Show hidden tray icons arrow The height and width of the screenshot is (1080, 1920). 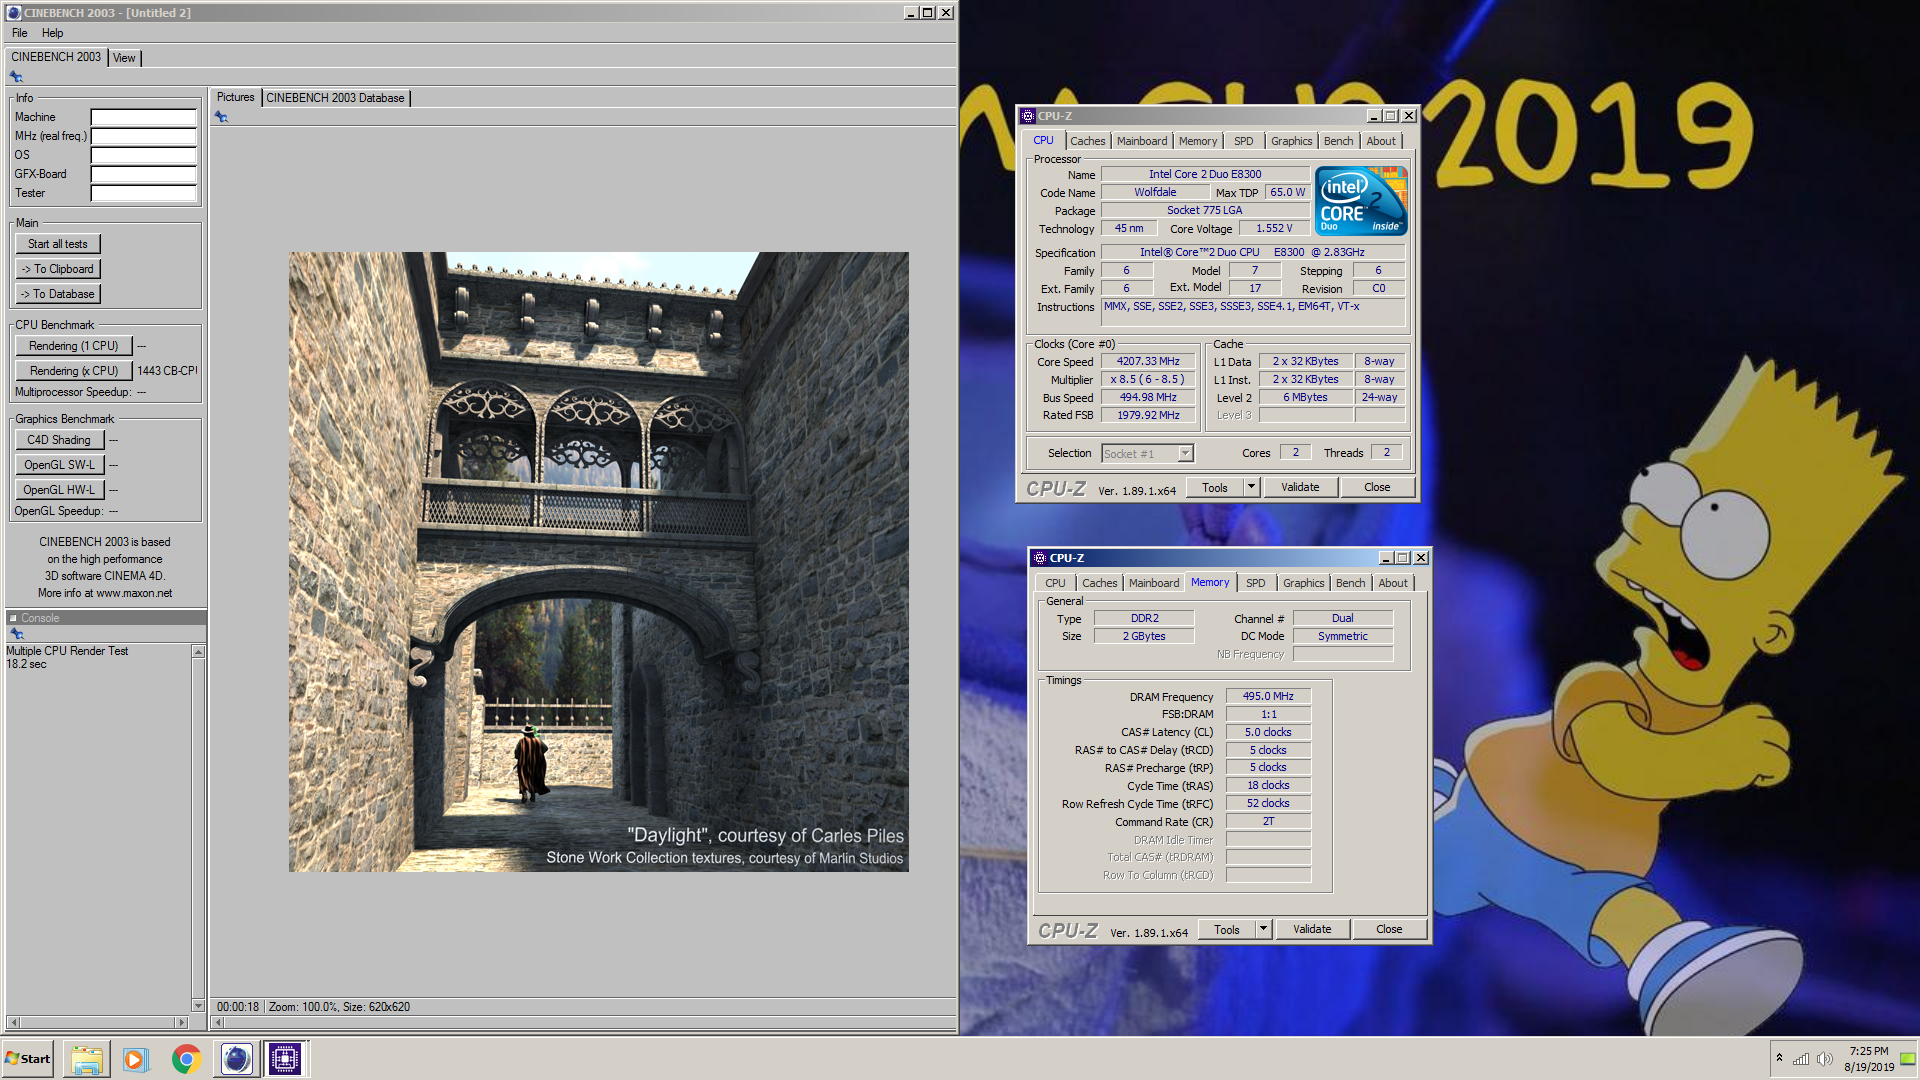click(1779, 1058)
